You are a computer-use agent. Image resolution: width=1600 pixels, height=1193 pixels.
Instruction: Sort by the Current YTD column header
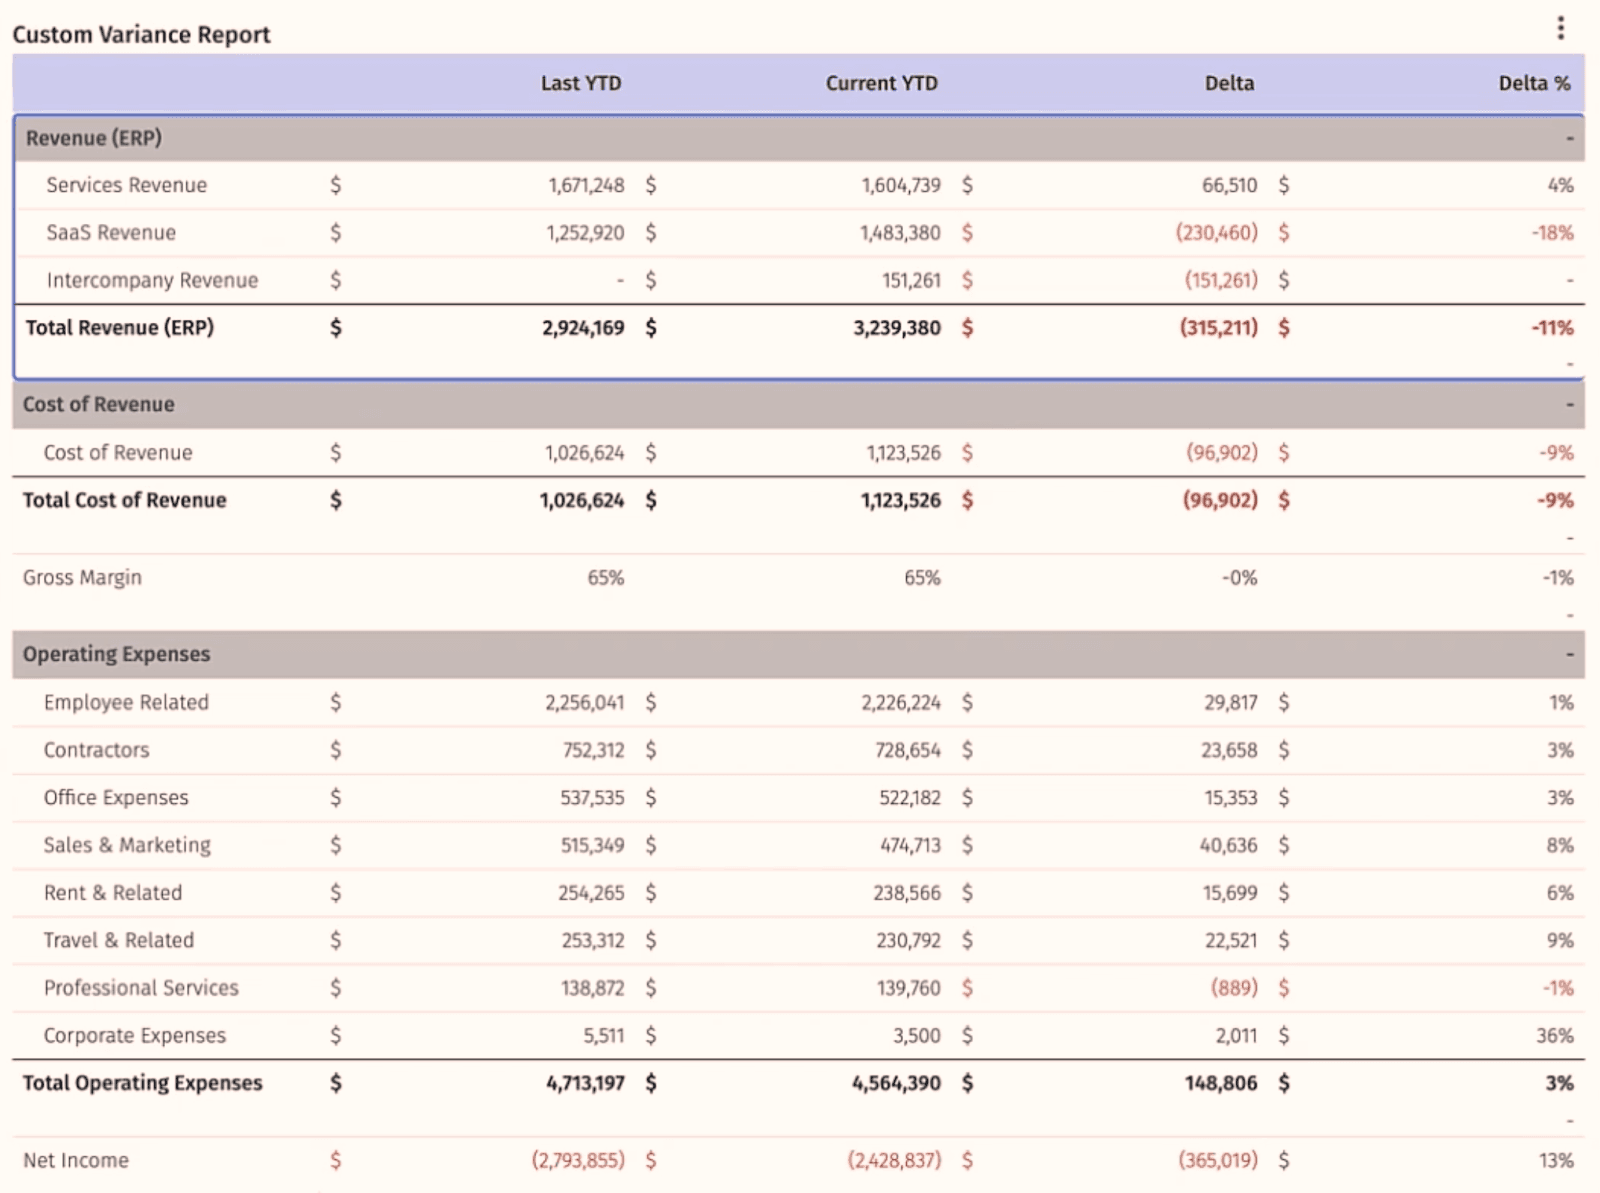coord(881,83)
